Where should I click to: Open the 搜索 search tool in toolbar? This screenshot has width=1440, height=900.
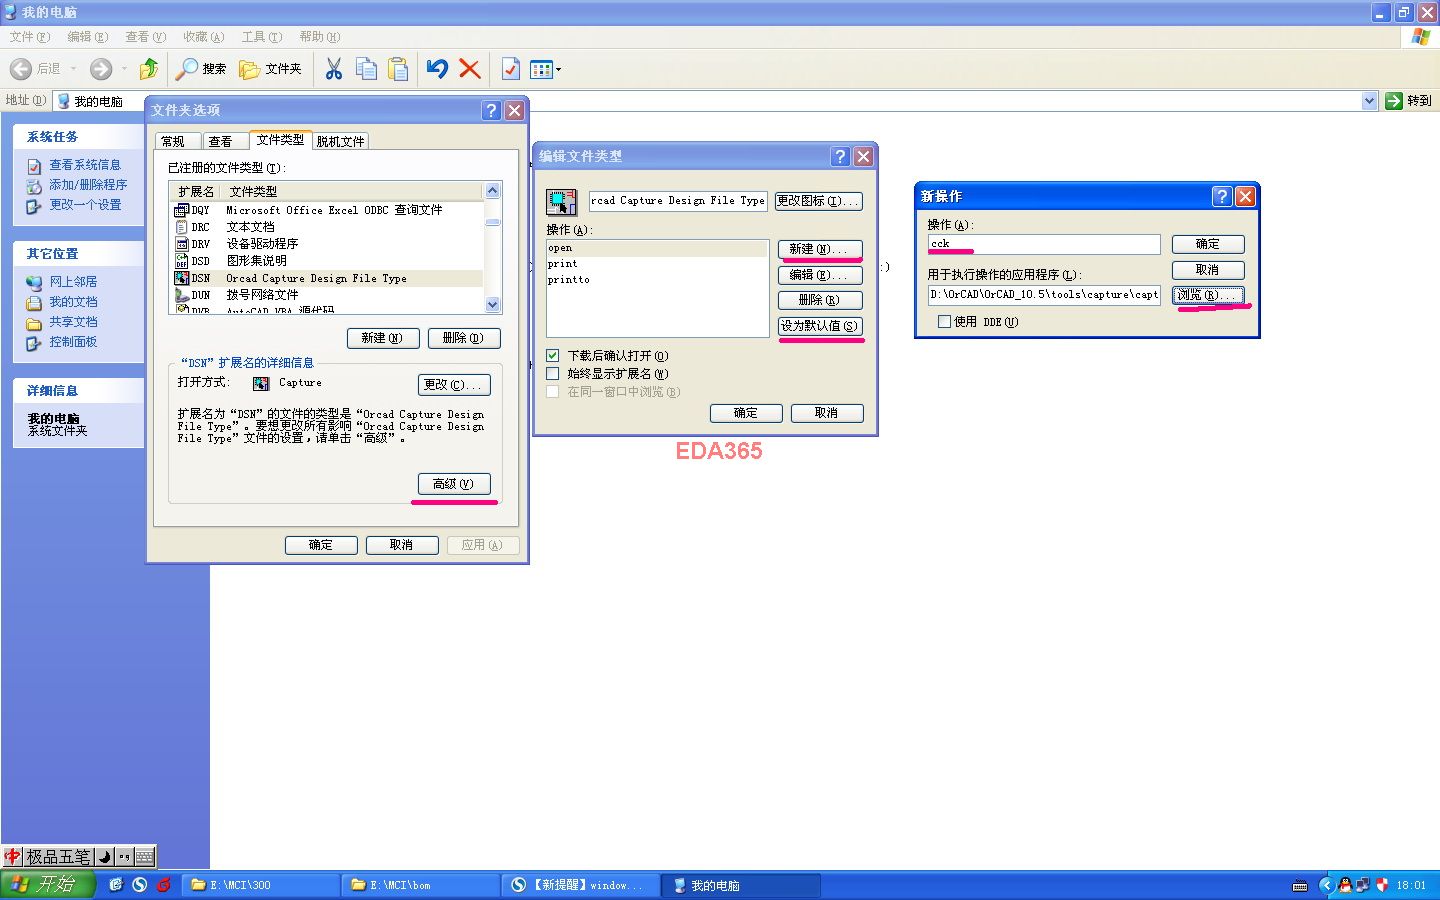tap(200, 69)
